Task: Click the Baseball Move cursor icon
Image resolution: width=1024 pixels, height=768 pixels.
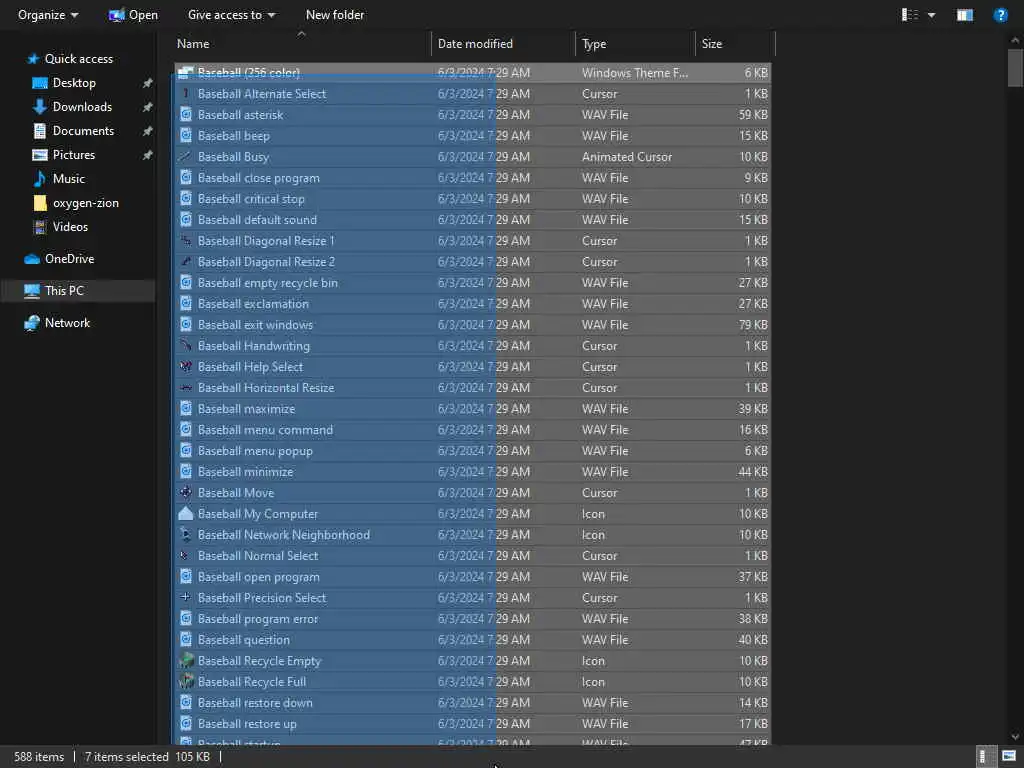Action: coord(185,492)
